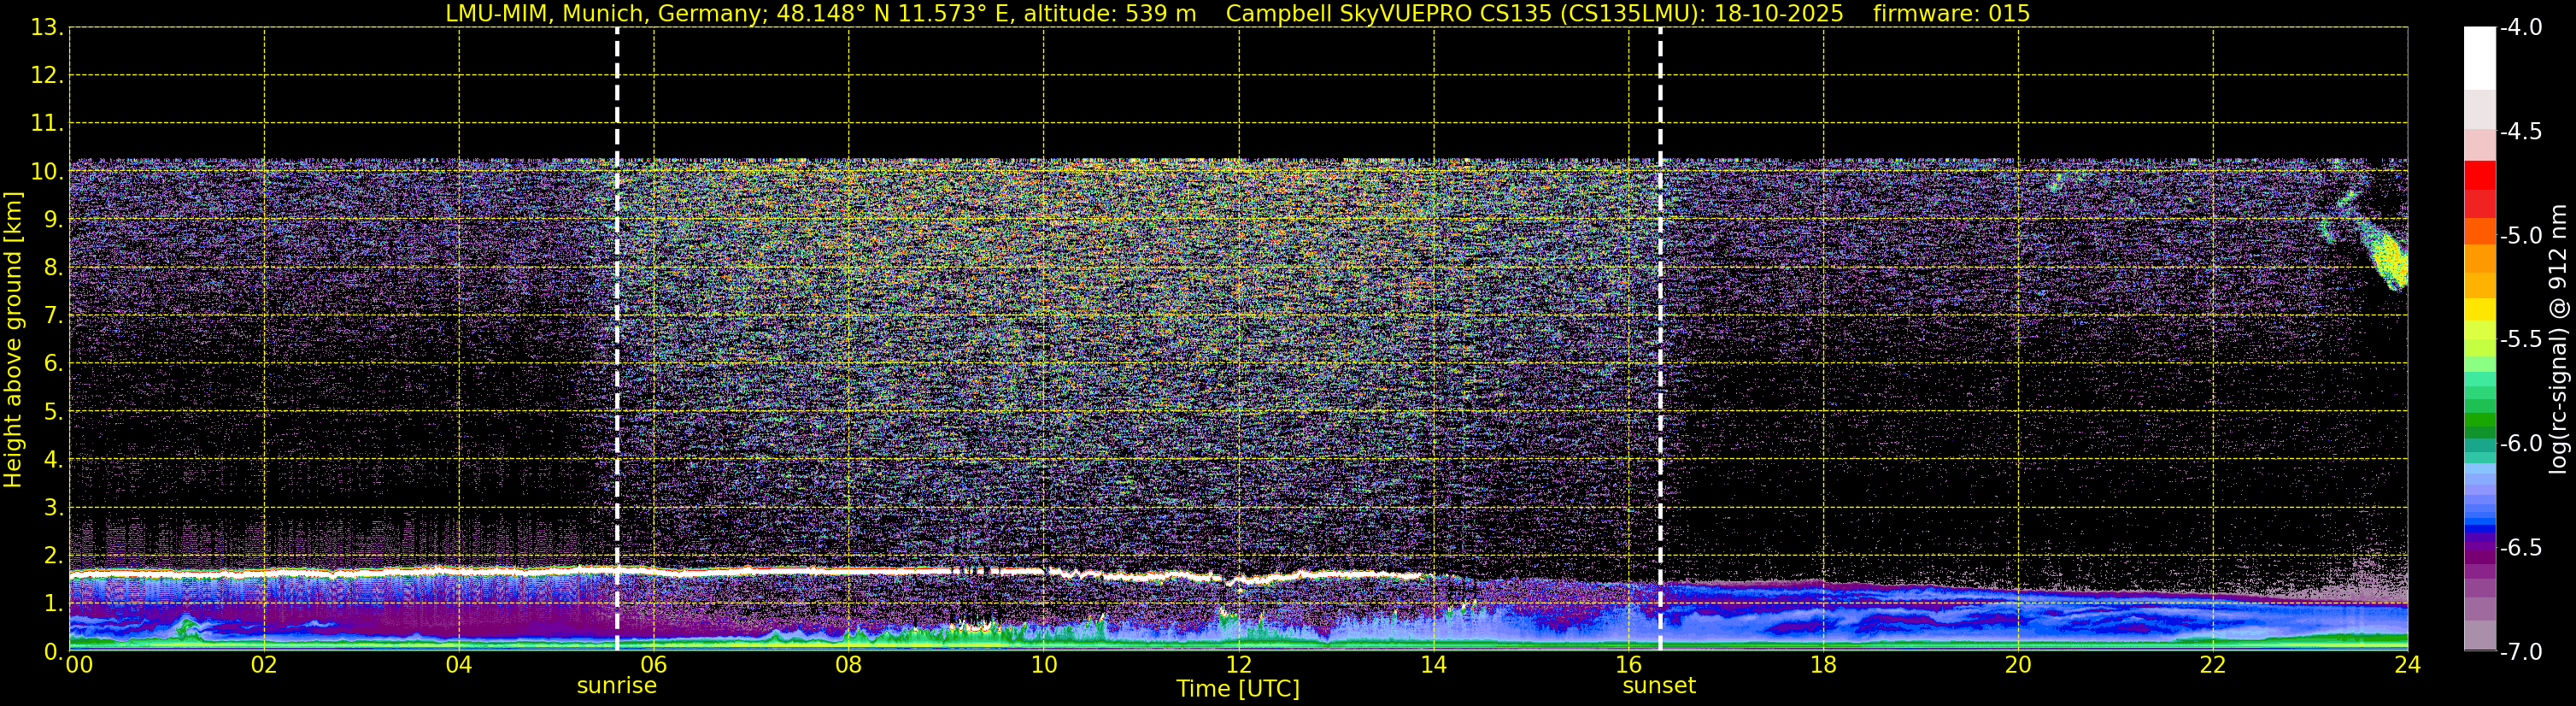Viewport: 2576px width, 706px height.
Task: Click the "13." height axis tick label
Action: pyautogui.click(x=47, y=28)
